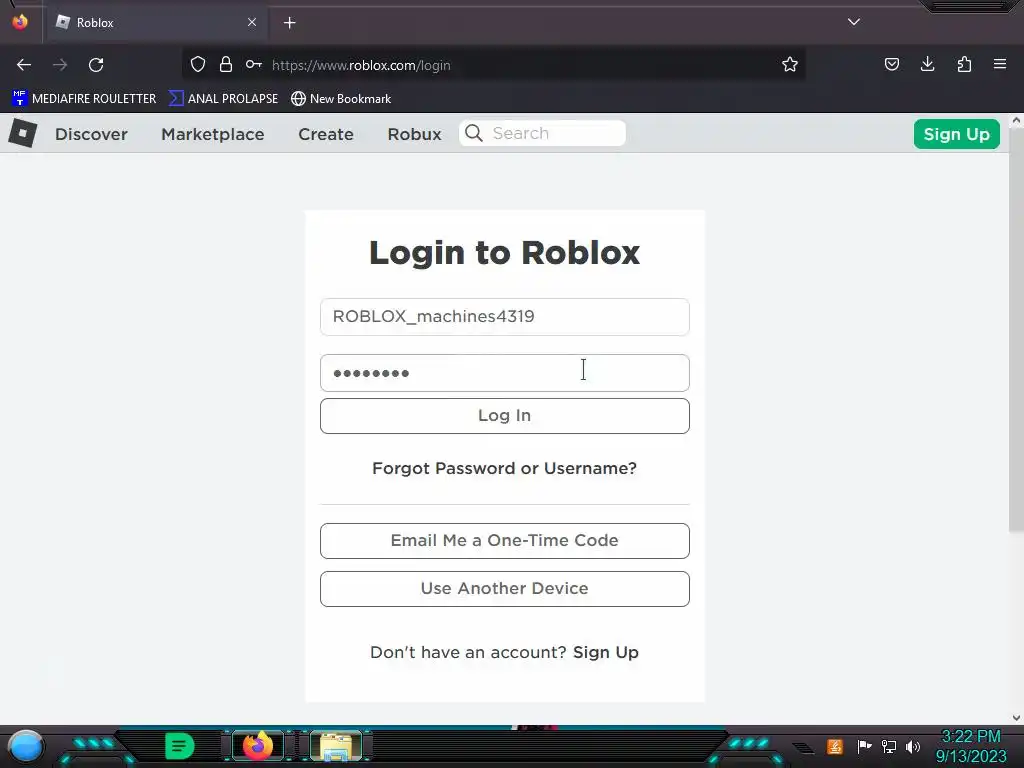The height and width of the screenshot is (768, 1024).
Task: Focus the username field ROBLOX_machines4319
Action: click(505, 317)
